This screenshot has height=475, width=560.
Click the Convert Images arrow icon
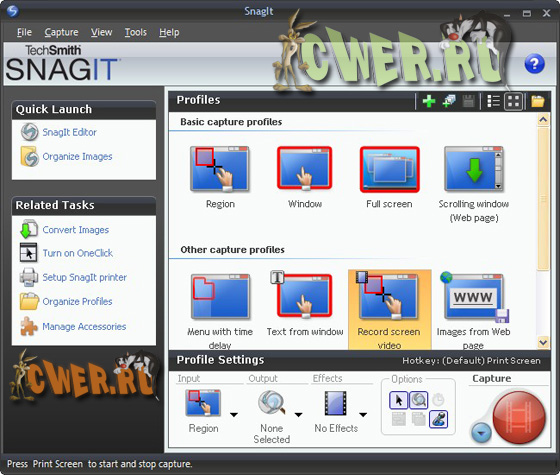tap(29, 229)
